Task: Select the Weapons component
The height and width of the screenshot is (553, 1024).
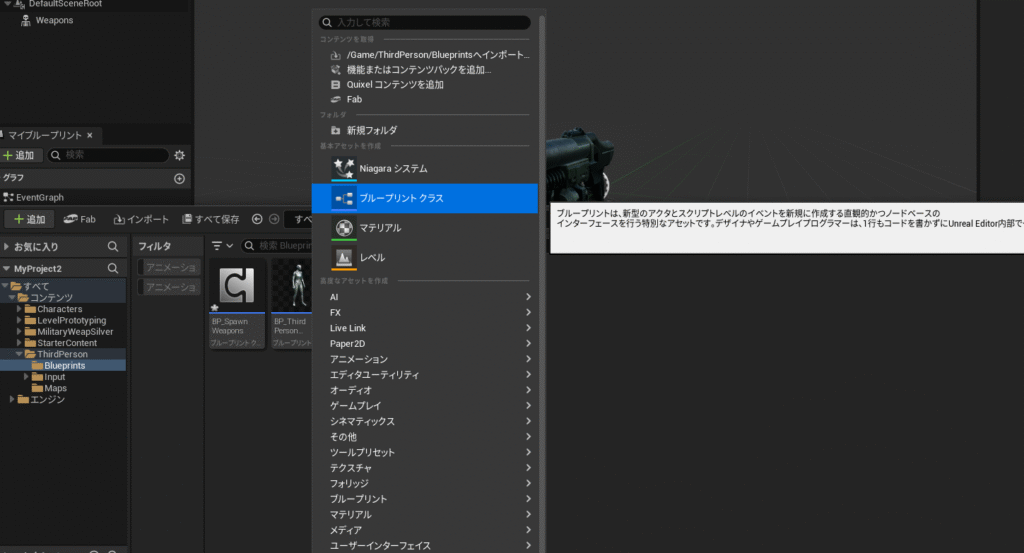Action: tap(54, 20)
